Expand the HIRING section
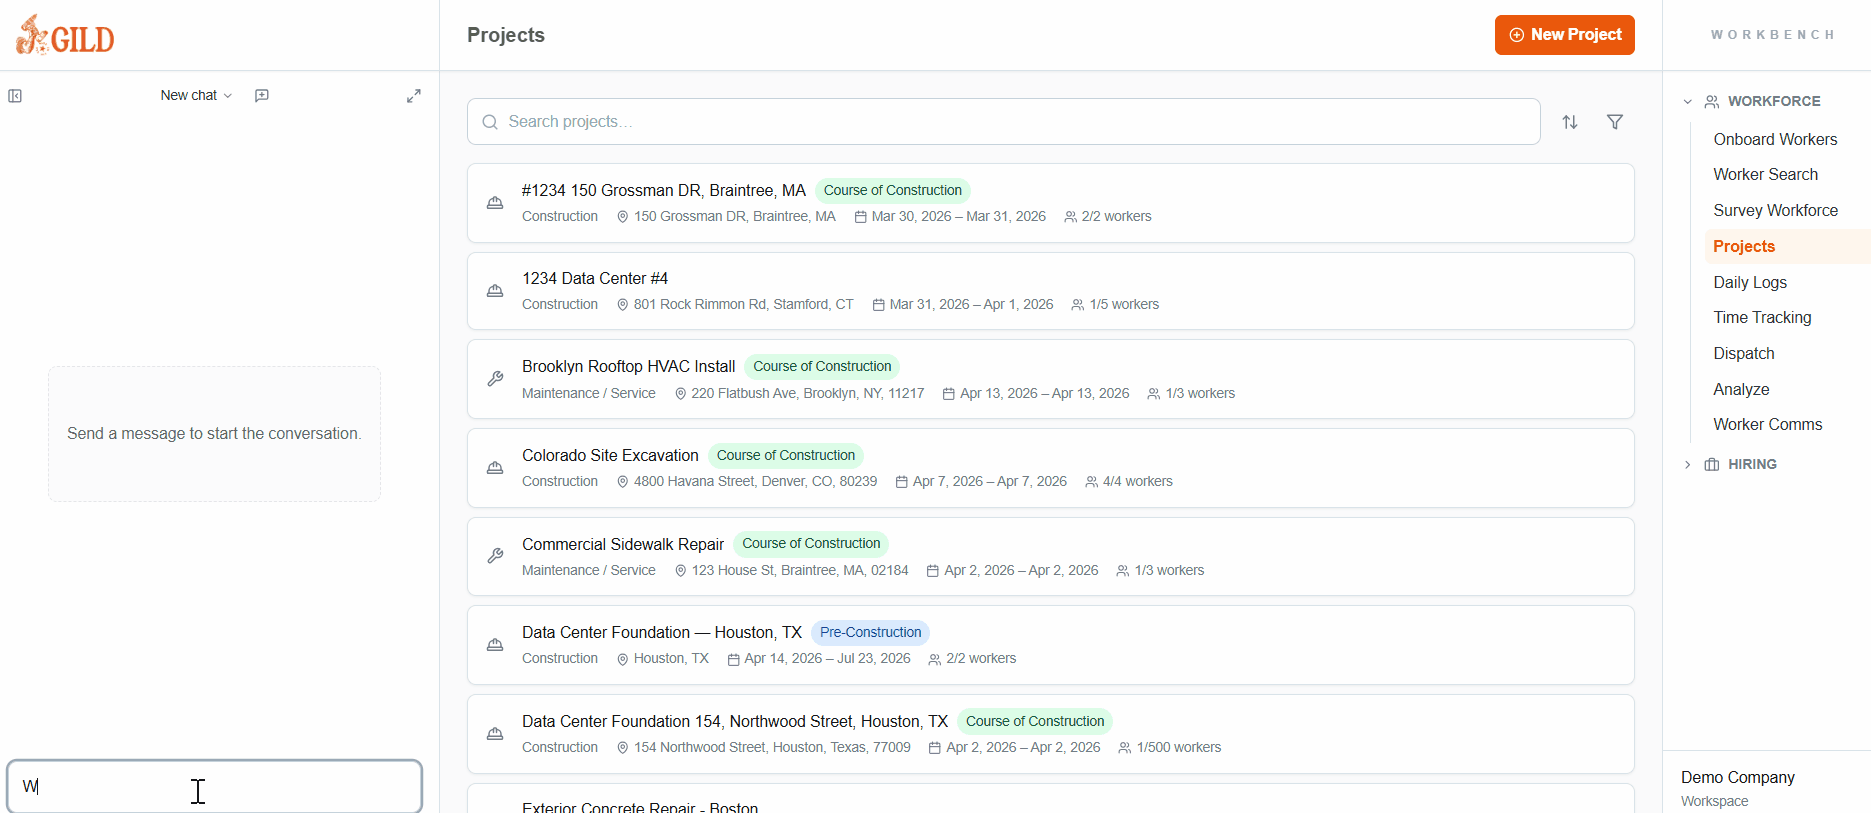 (1687, 465)
